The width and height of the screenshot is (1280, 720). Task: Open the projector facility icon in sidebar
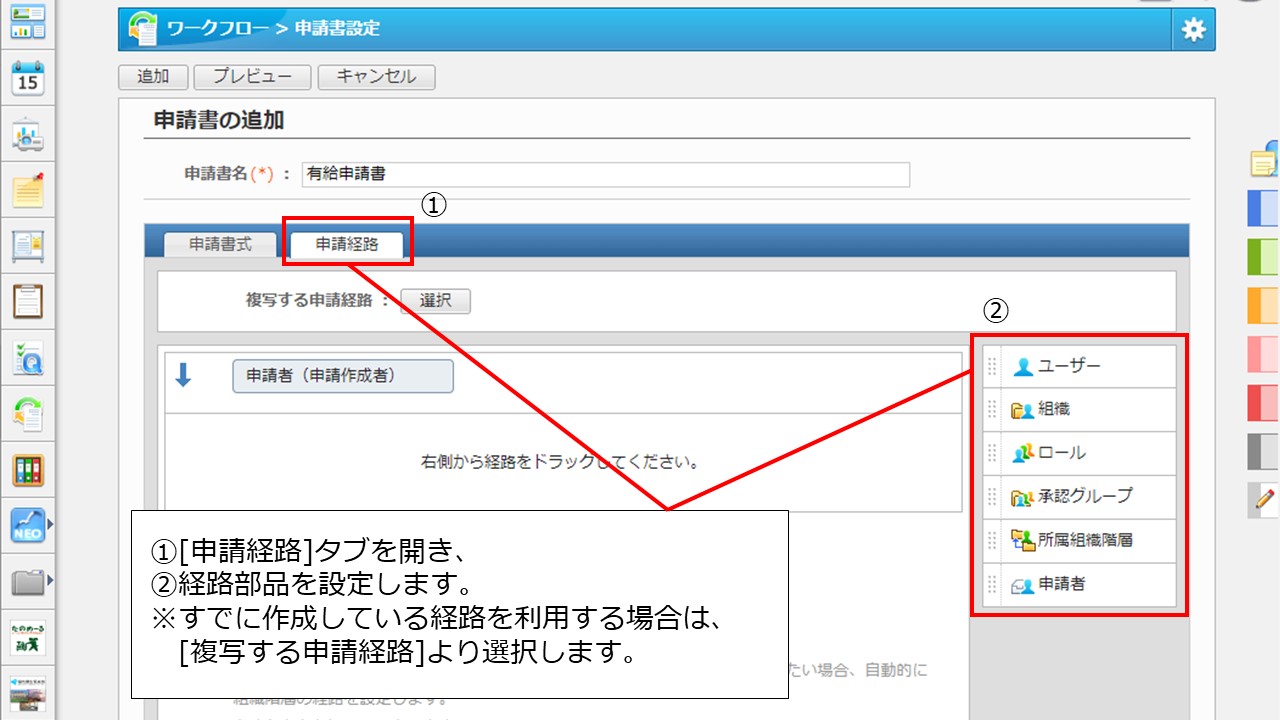(x=28, y=135)
